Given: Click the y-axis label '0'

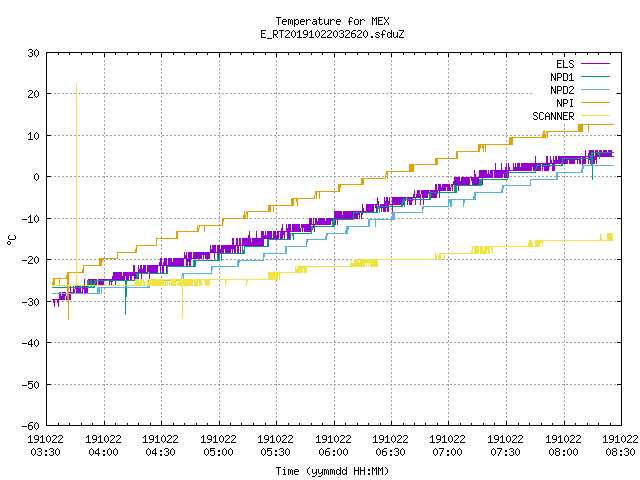Looking at the screenshot, I should pos(36,177).
